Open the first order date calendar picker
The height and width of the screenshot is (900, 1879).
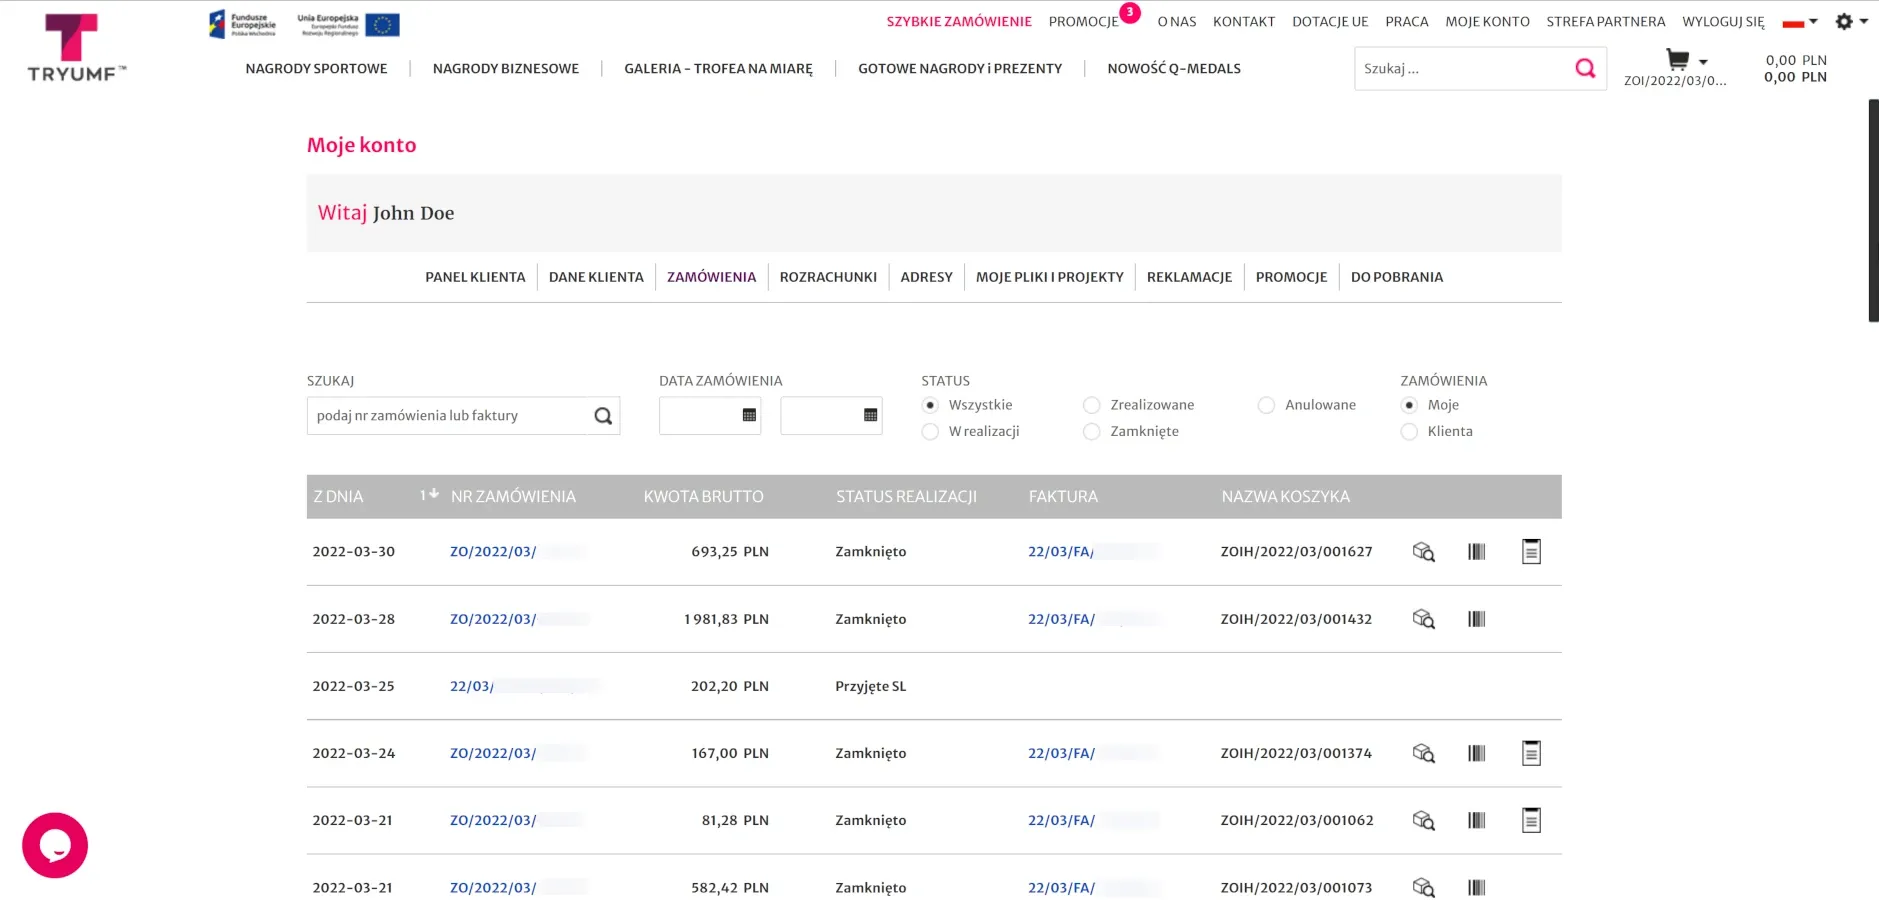[749, 415]
